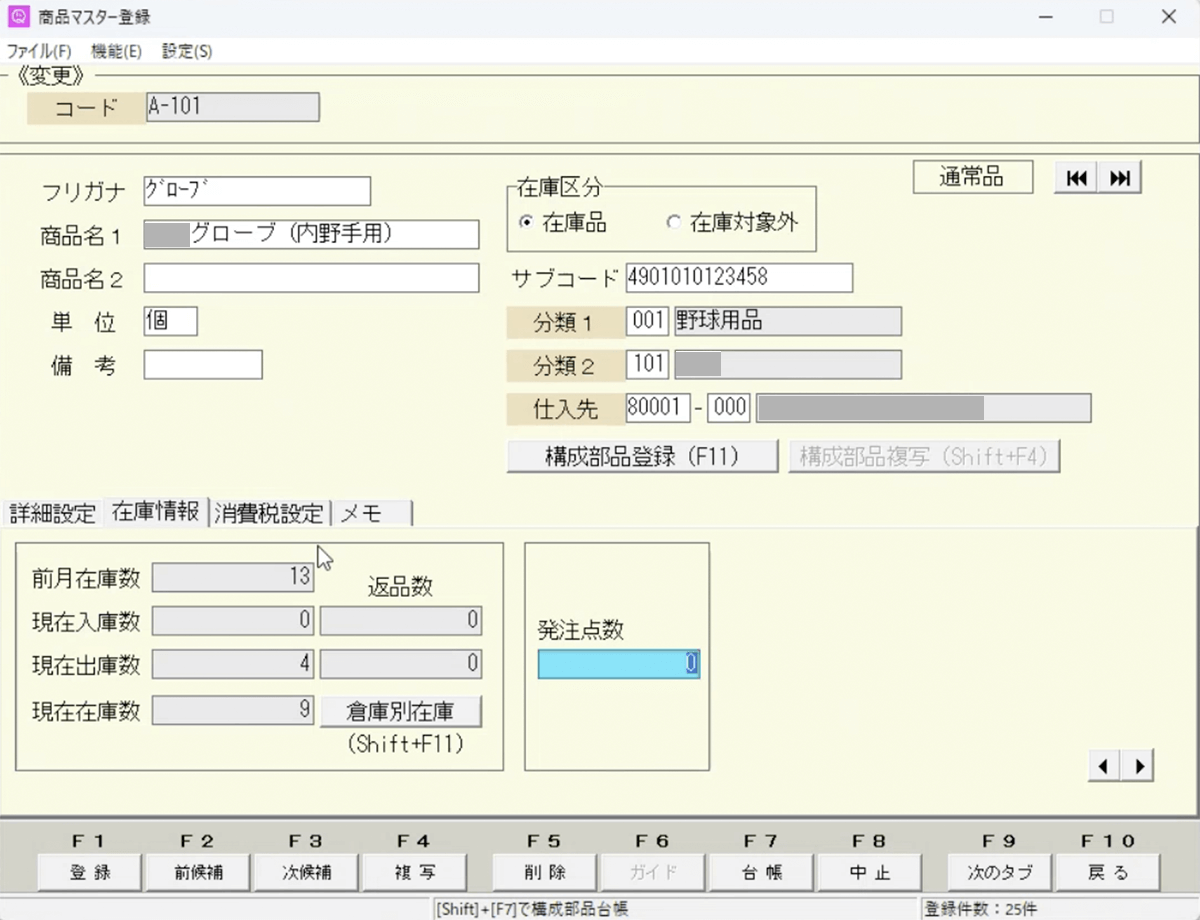Click the サブコード input field
The image size is (1200, 920).
point(739,277)
